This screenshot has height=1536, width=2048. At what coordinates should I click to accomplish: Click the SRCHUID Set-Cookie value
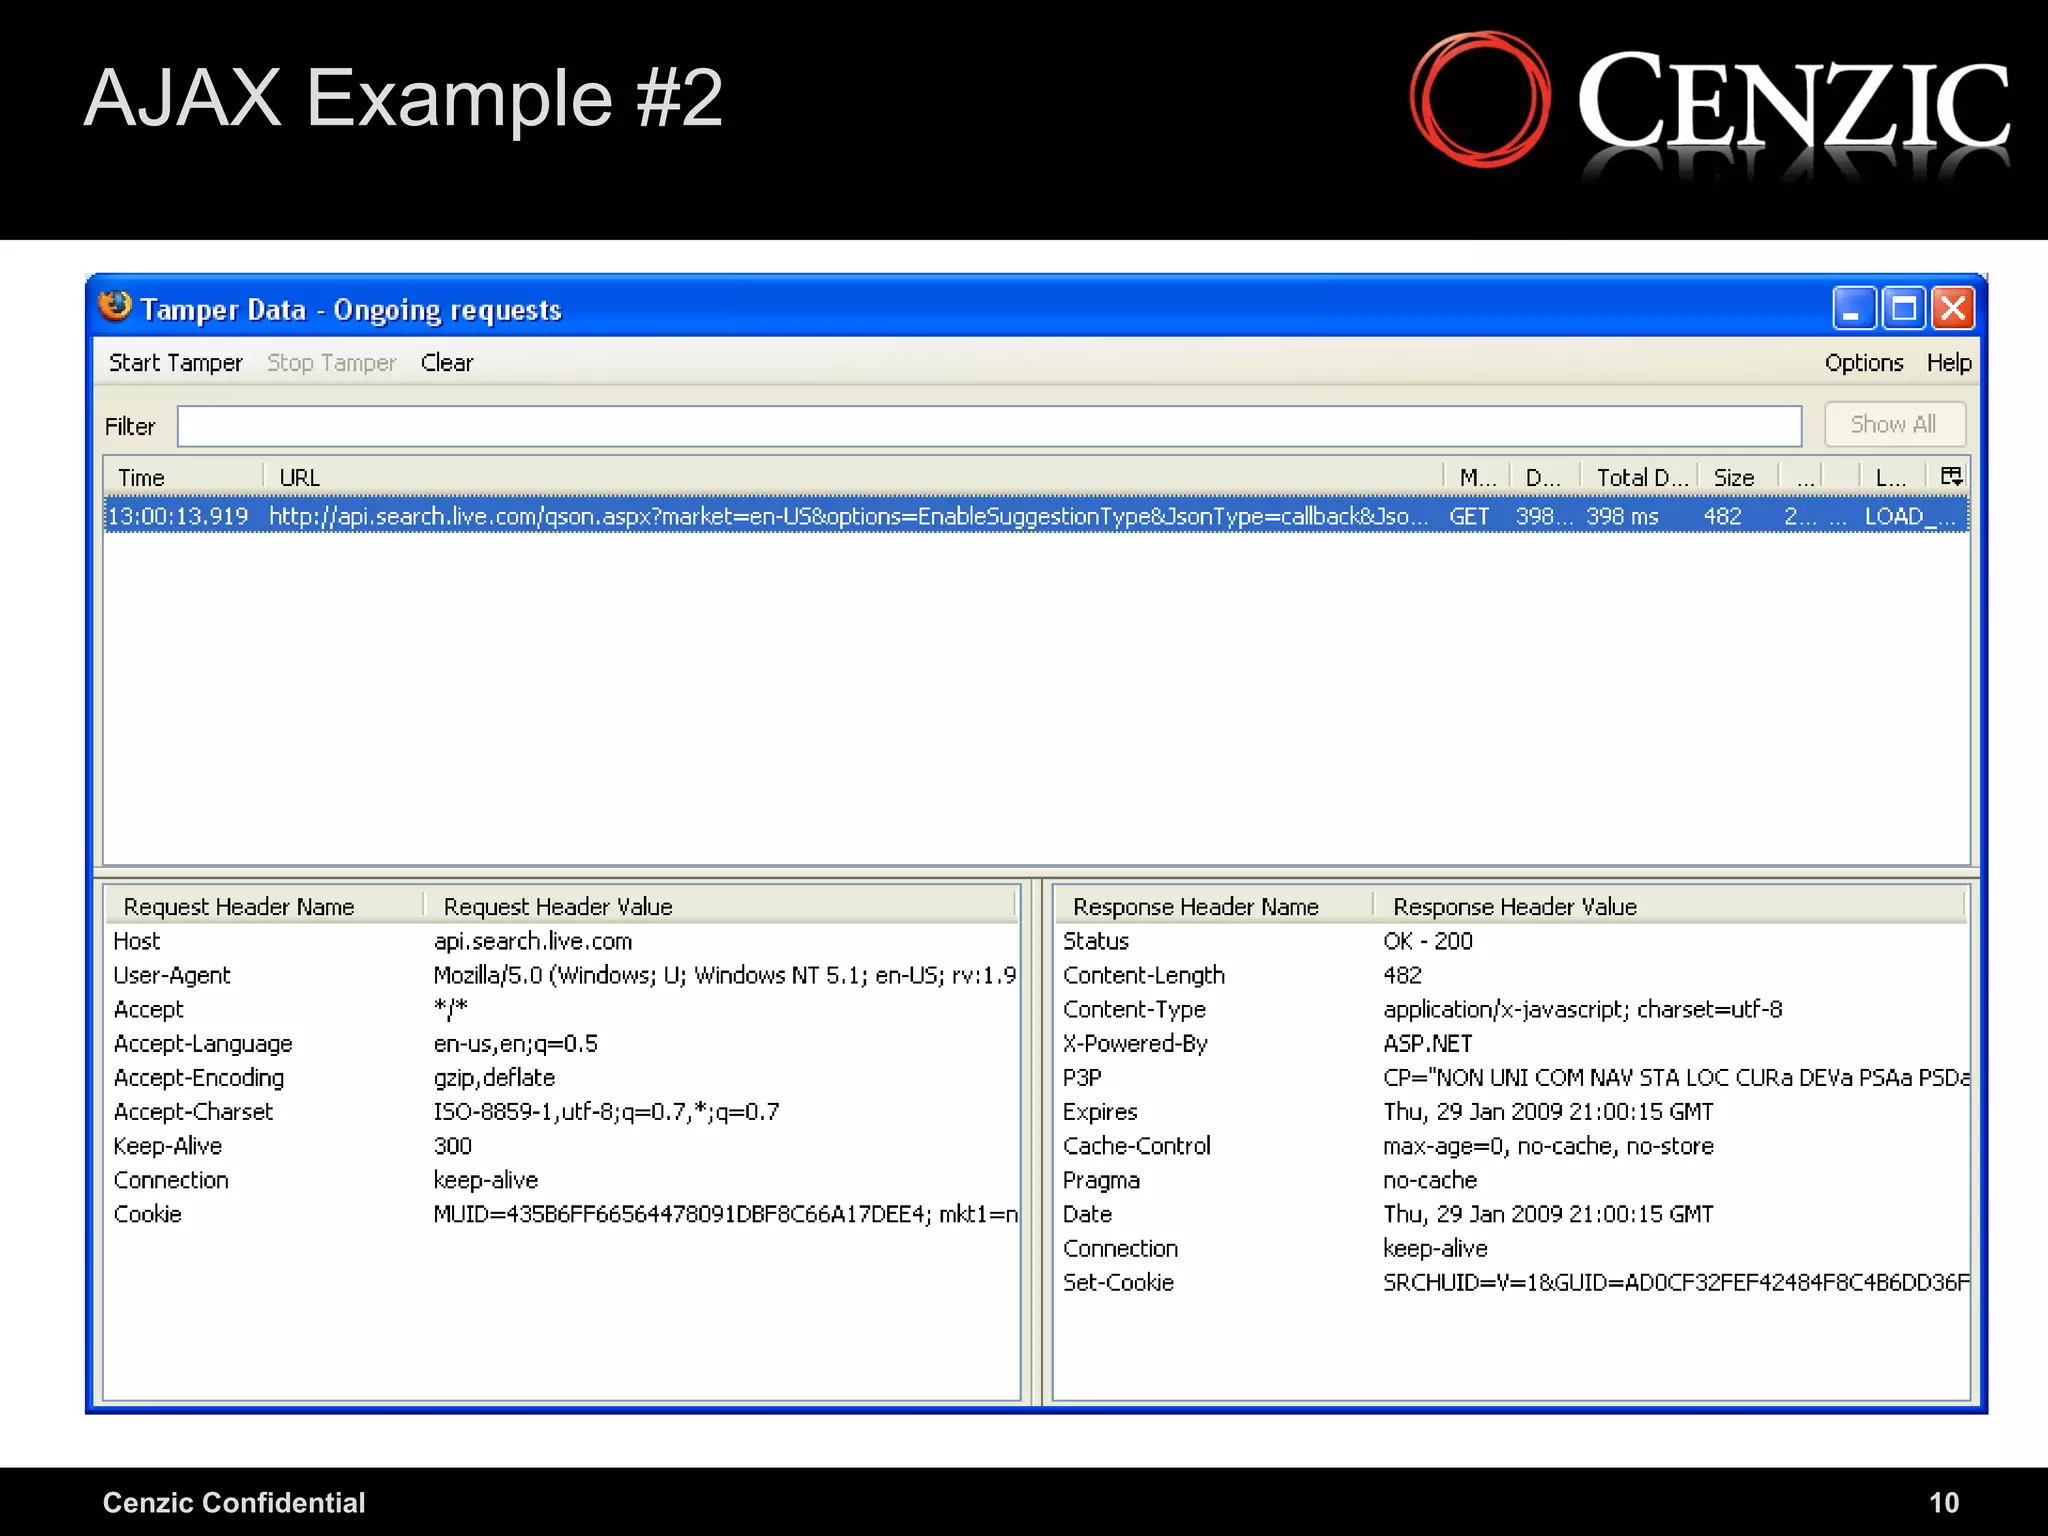(x=1676, y=1283)
